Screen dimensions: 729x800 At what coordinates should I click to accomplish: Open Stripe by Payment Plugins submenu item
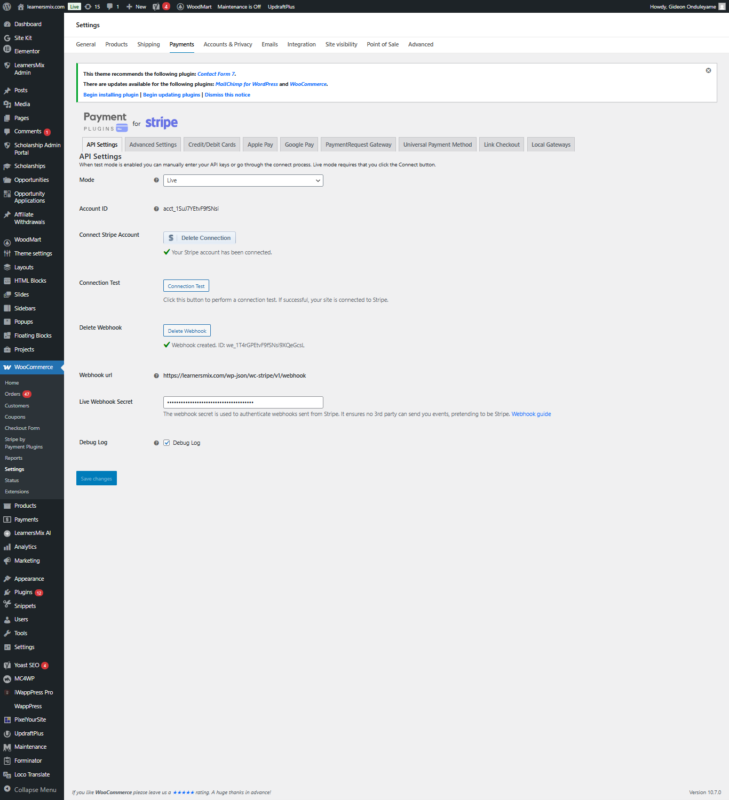(x=23, y=443)
